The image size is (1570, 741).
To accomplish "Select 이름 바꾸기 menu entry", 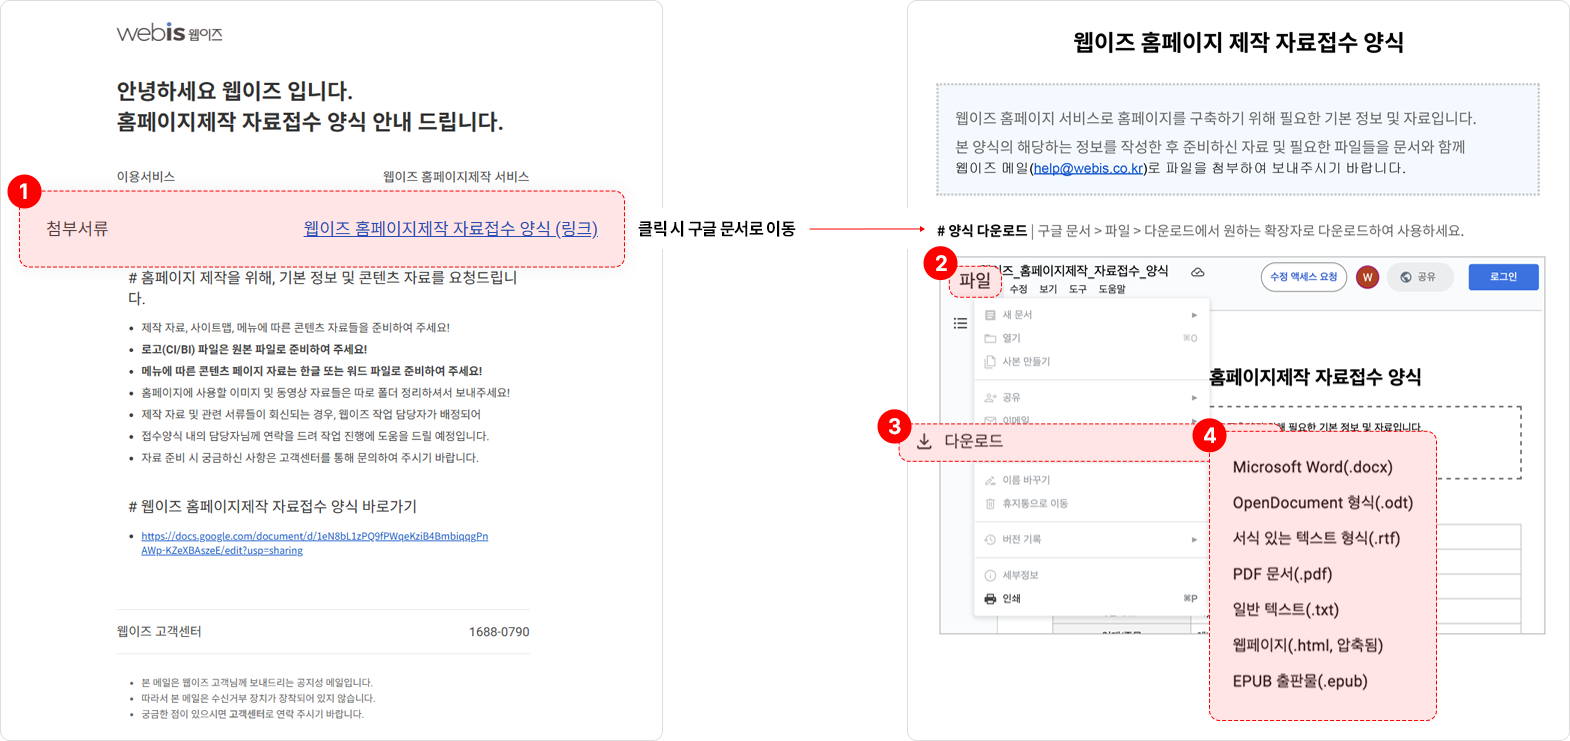I will [x=1091, y=480].
